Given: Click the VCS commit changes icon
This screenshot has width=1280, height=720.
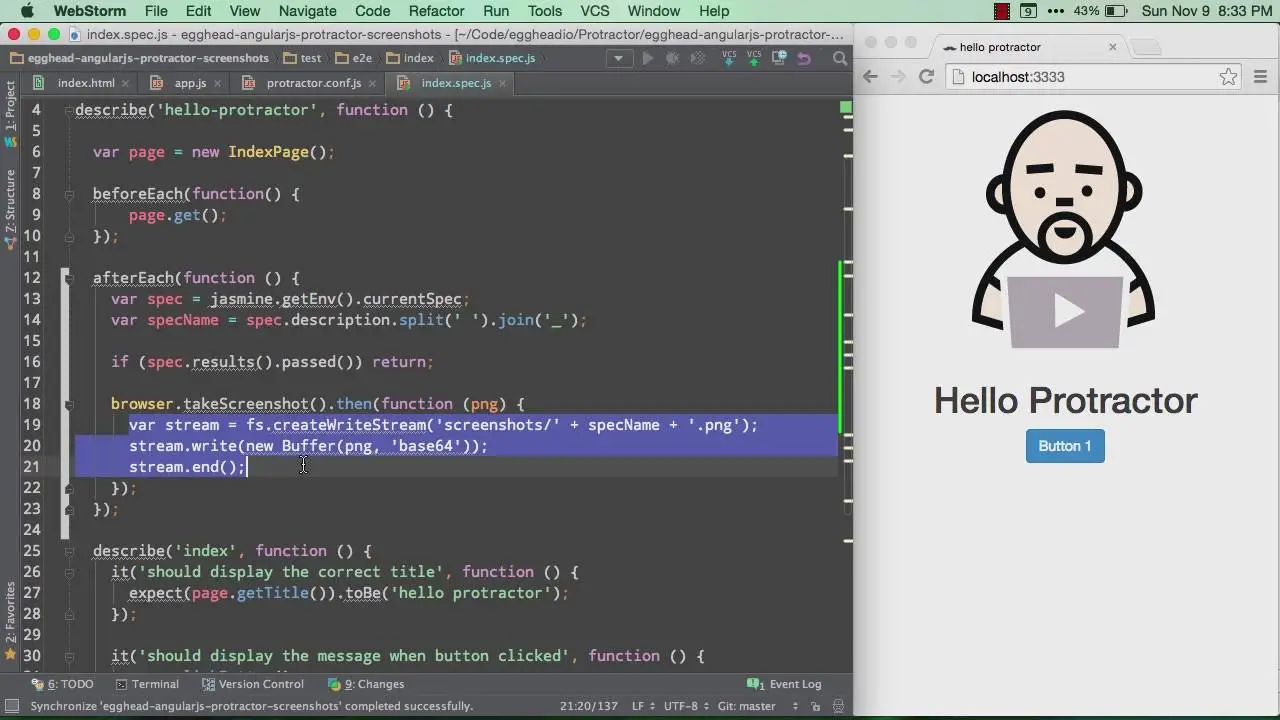Looking at the screenshot, I should [x=754, y=58].
